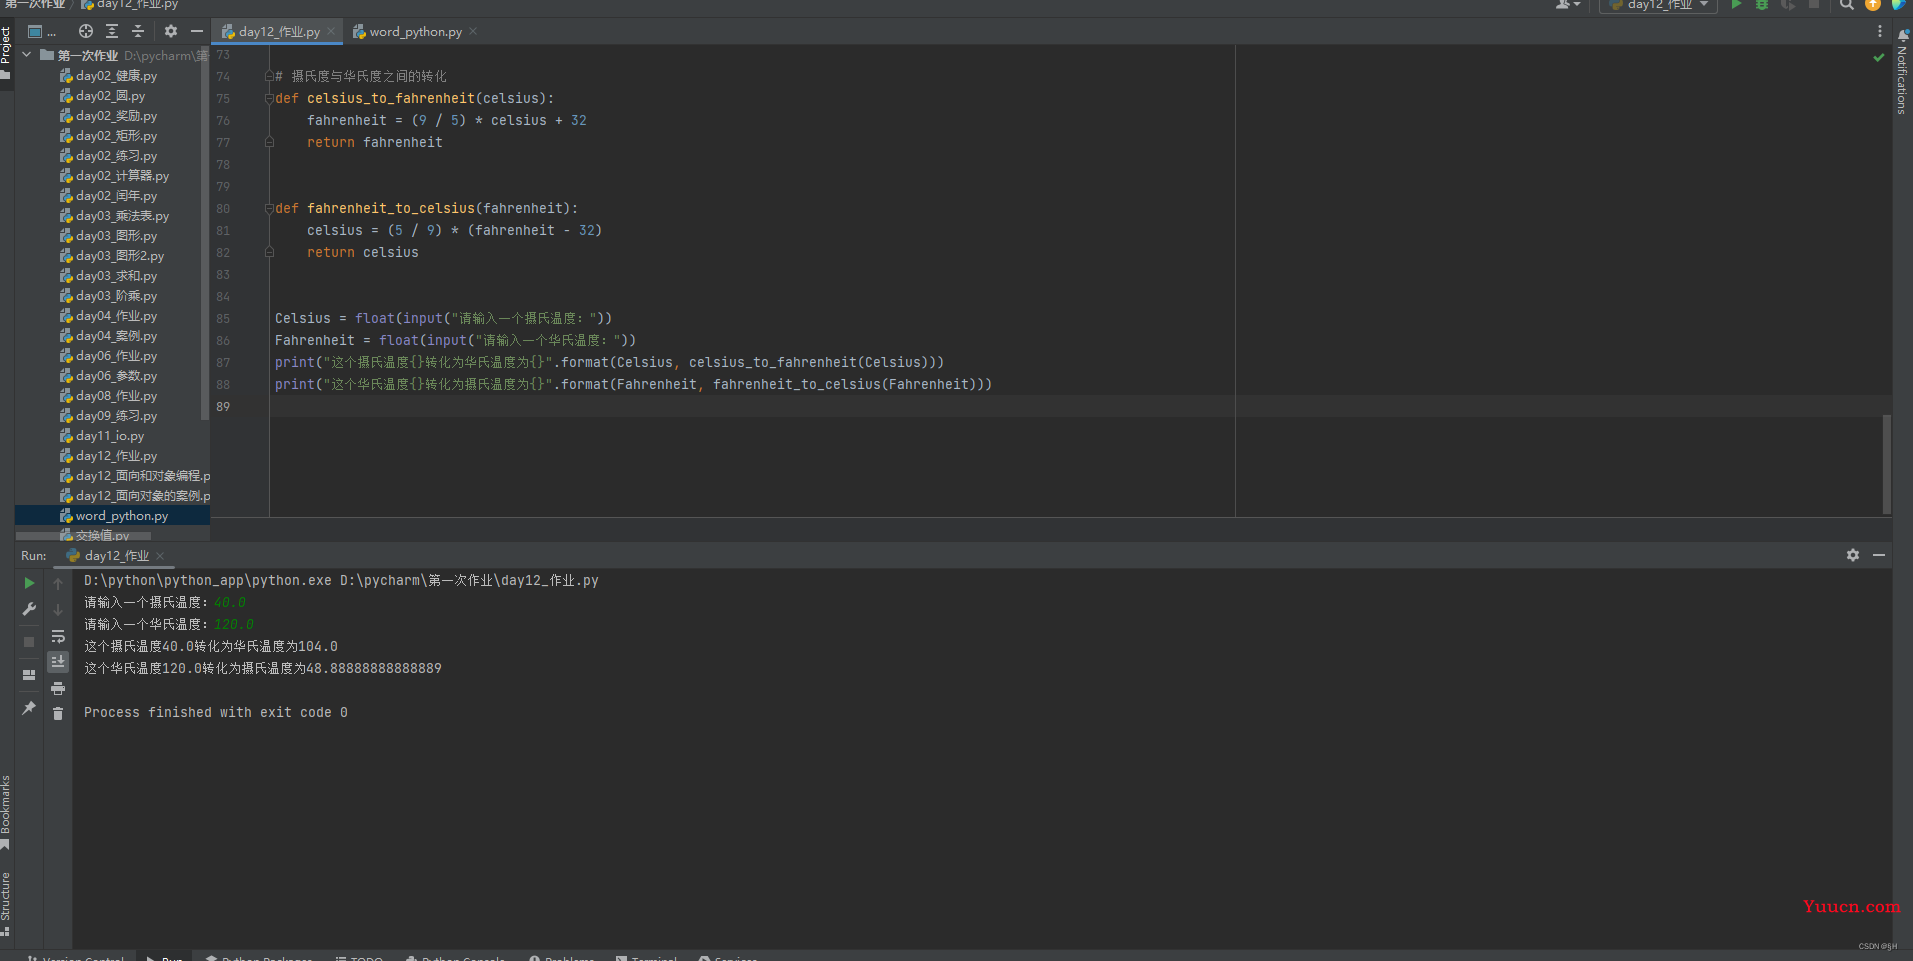
Task: Select word_python.py in project tree
Action: coord(112,516)
